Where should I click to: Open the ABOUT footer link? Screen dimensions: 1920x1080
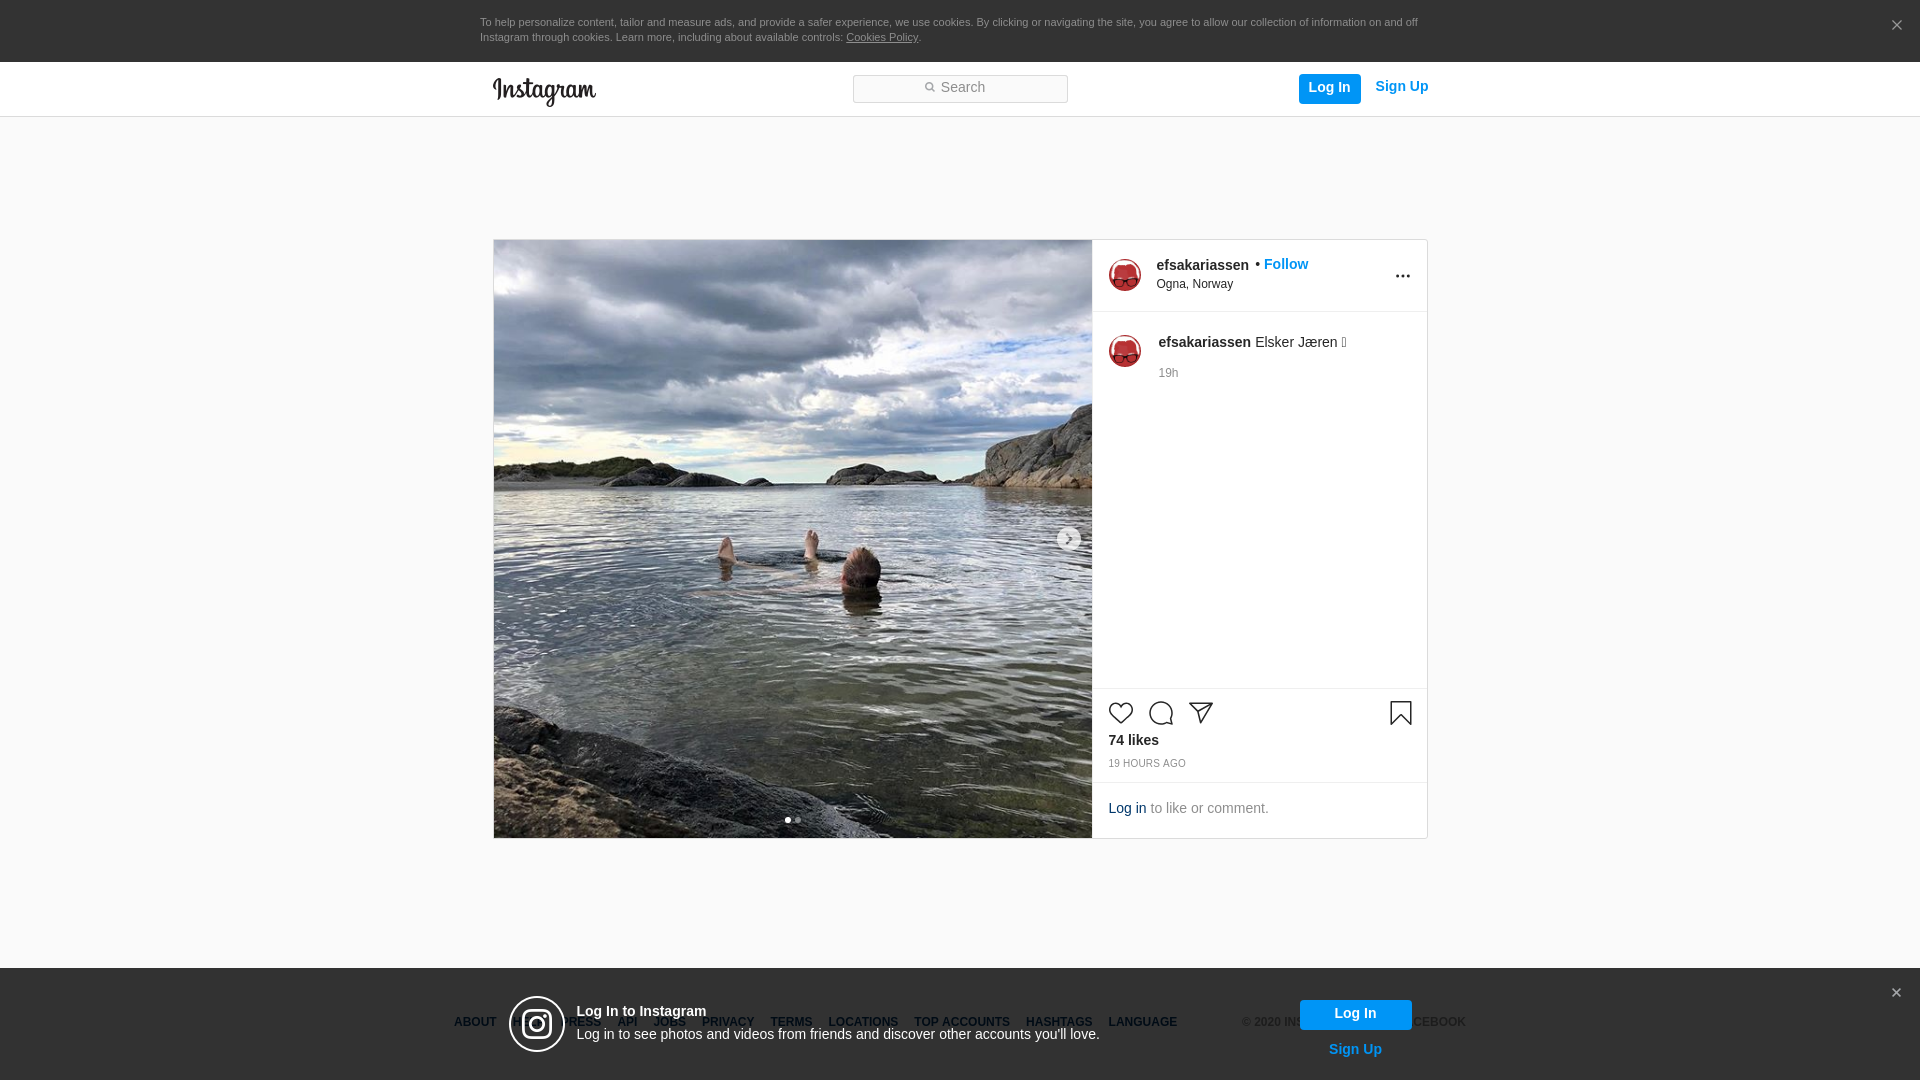tap(475, 1022)
